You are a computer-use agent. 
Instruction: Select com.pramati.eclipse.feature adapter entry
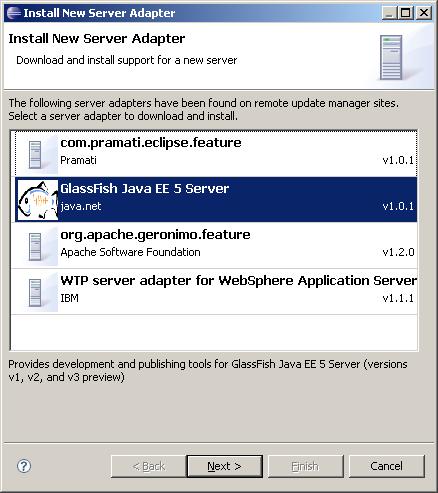click(214, 154)
